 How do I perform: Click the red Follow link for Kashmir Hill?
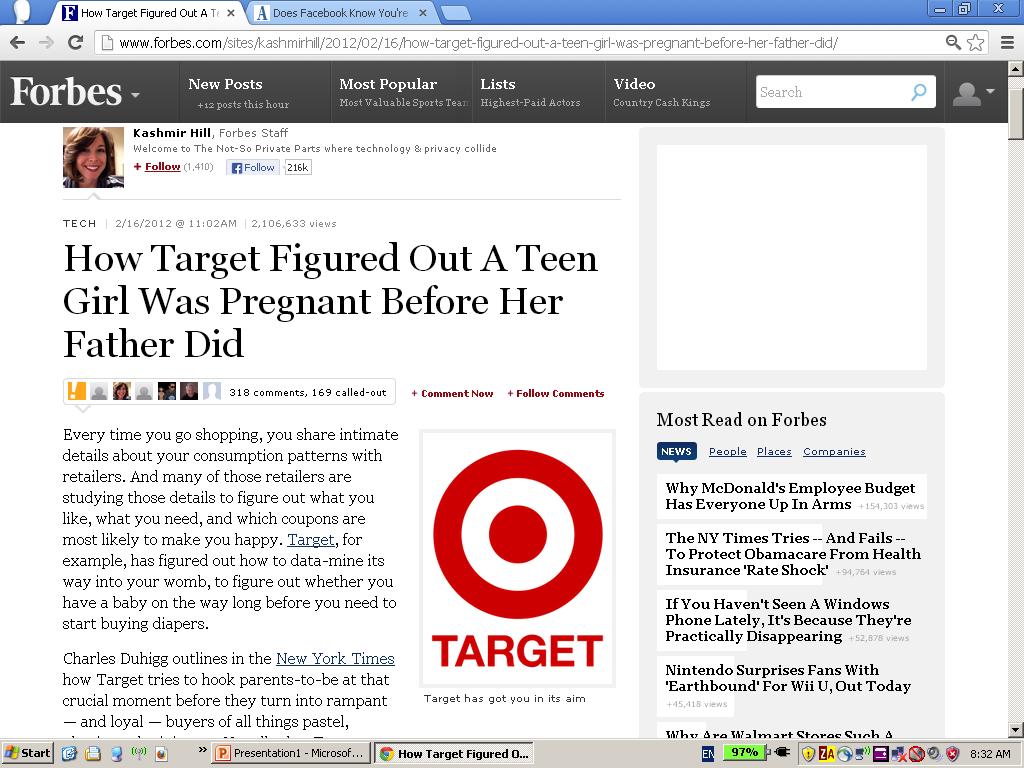click(x=162, y=167)
